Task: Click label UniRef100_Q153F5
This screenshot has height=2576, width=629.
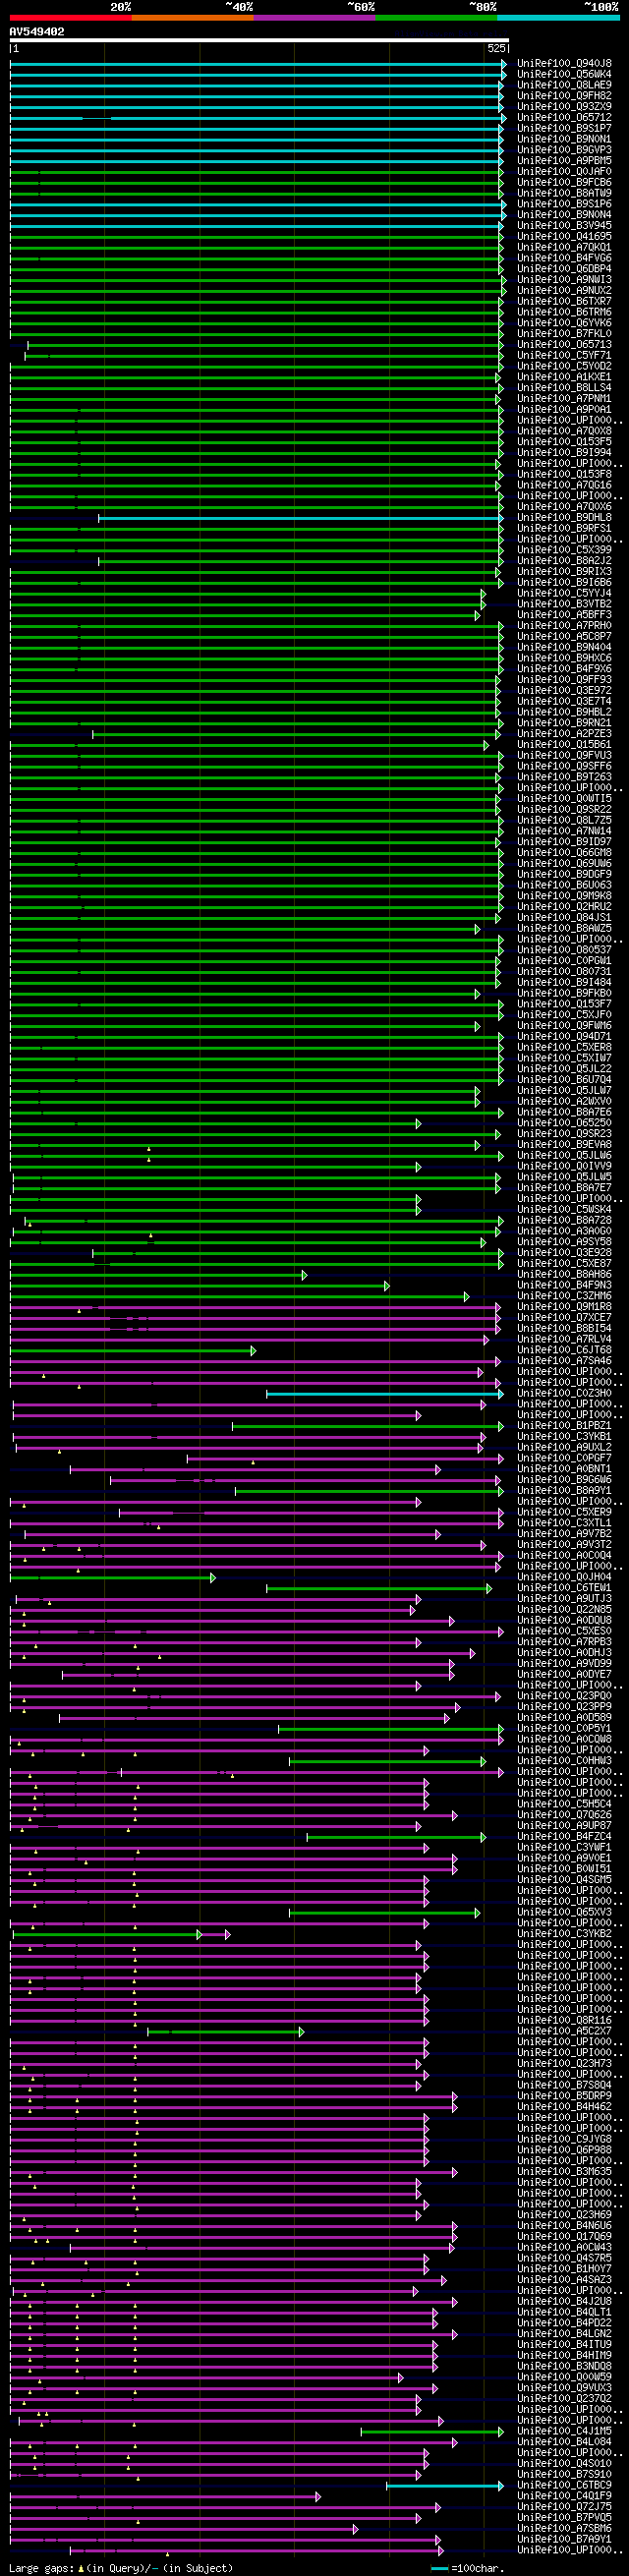Action: click(x=564, y=442)
